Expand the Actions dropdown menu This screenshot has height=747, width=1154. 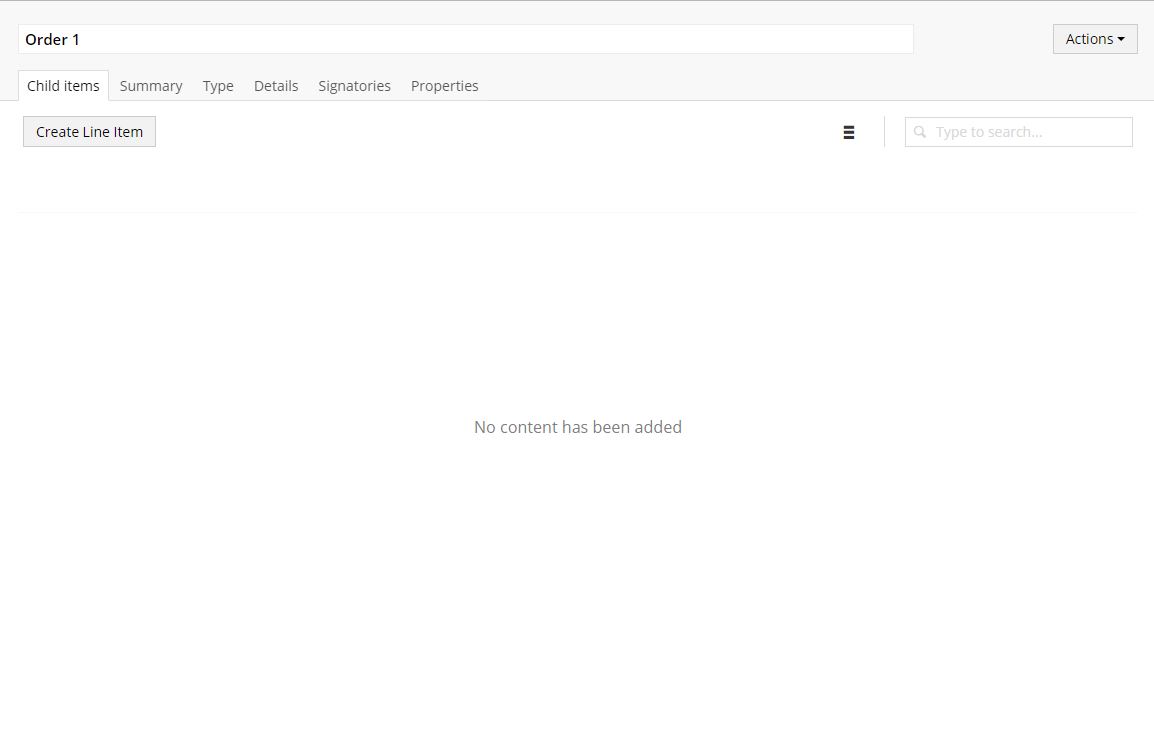pyautogui.click(x=1094, y=39)
